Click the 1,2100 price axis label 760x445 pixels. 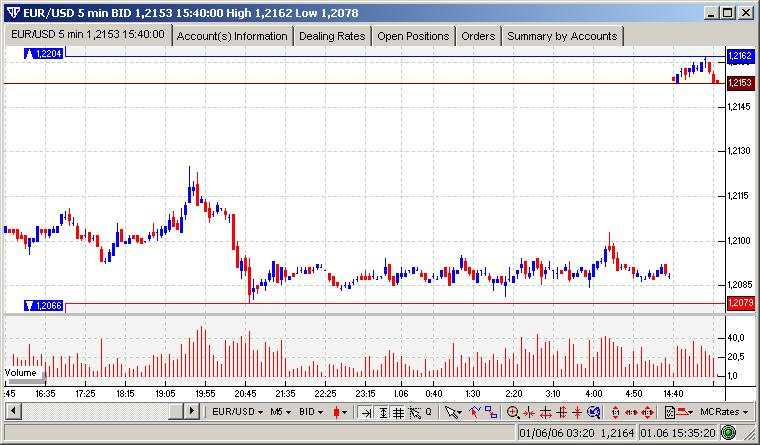pos(739,240)
